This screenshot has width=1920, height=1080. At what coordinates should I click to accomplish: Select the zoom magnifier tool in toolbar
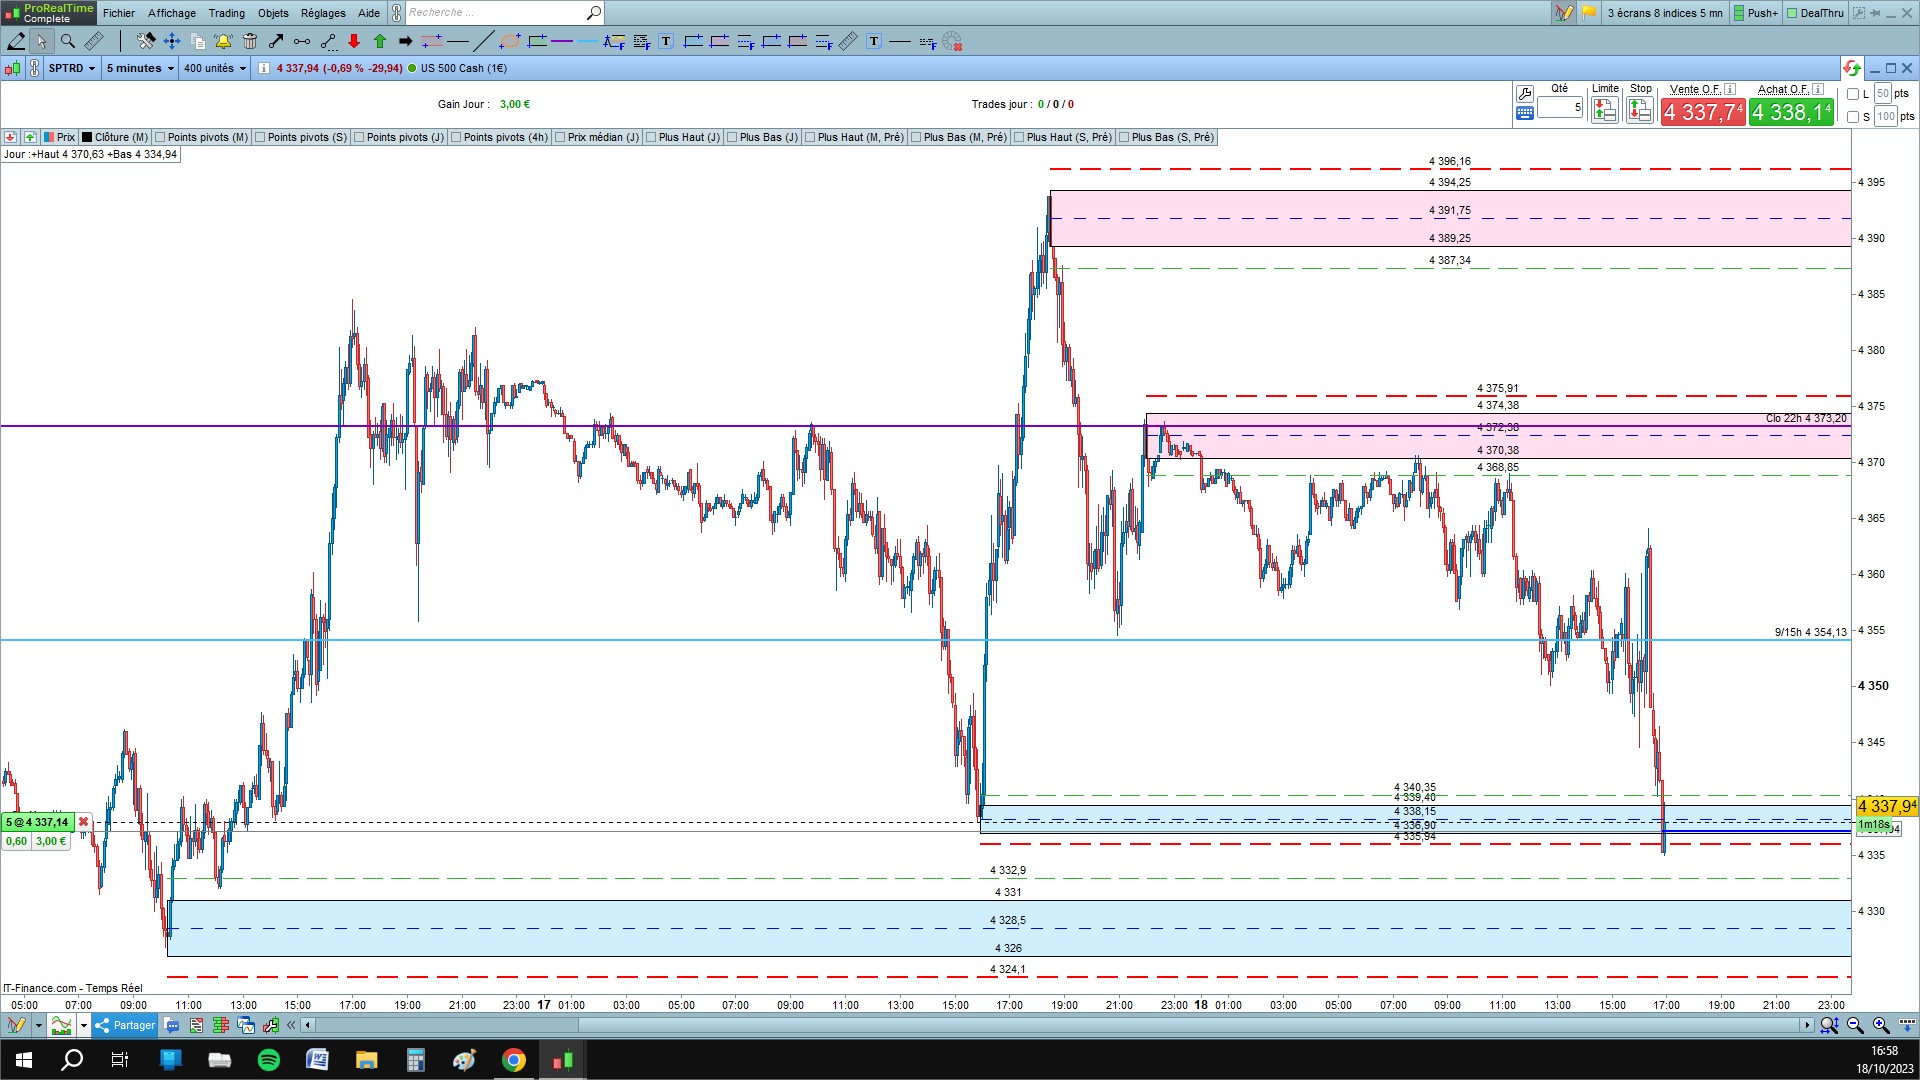pos(67,41)
